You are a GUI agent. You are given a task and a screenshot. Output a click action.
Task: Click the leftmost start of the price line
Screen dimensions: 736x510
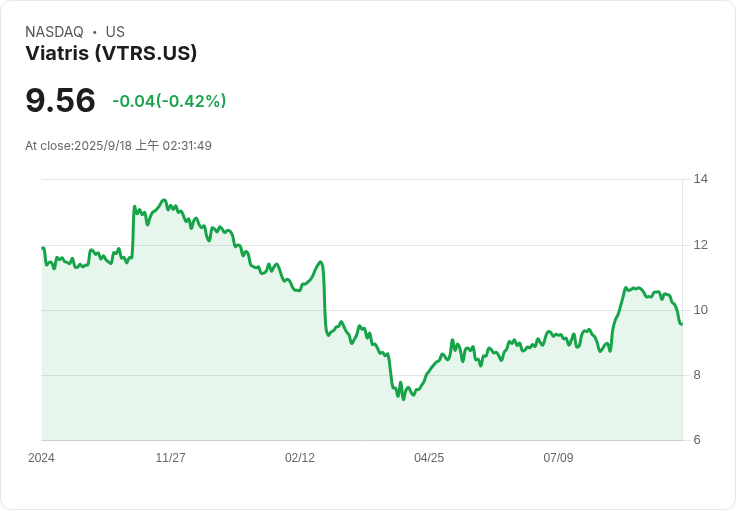pos(42,248)
